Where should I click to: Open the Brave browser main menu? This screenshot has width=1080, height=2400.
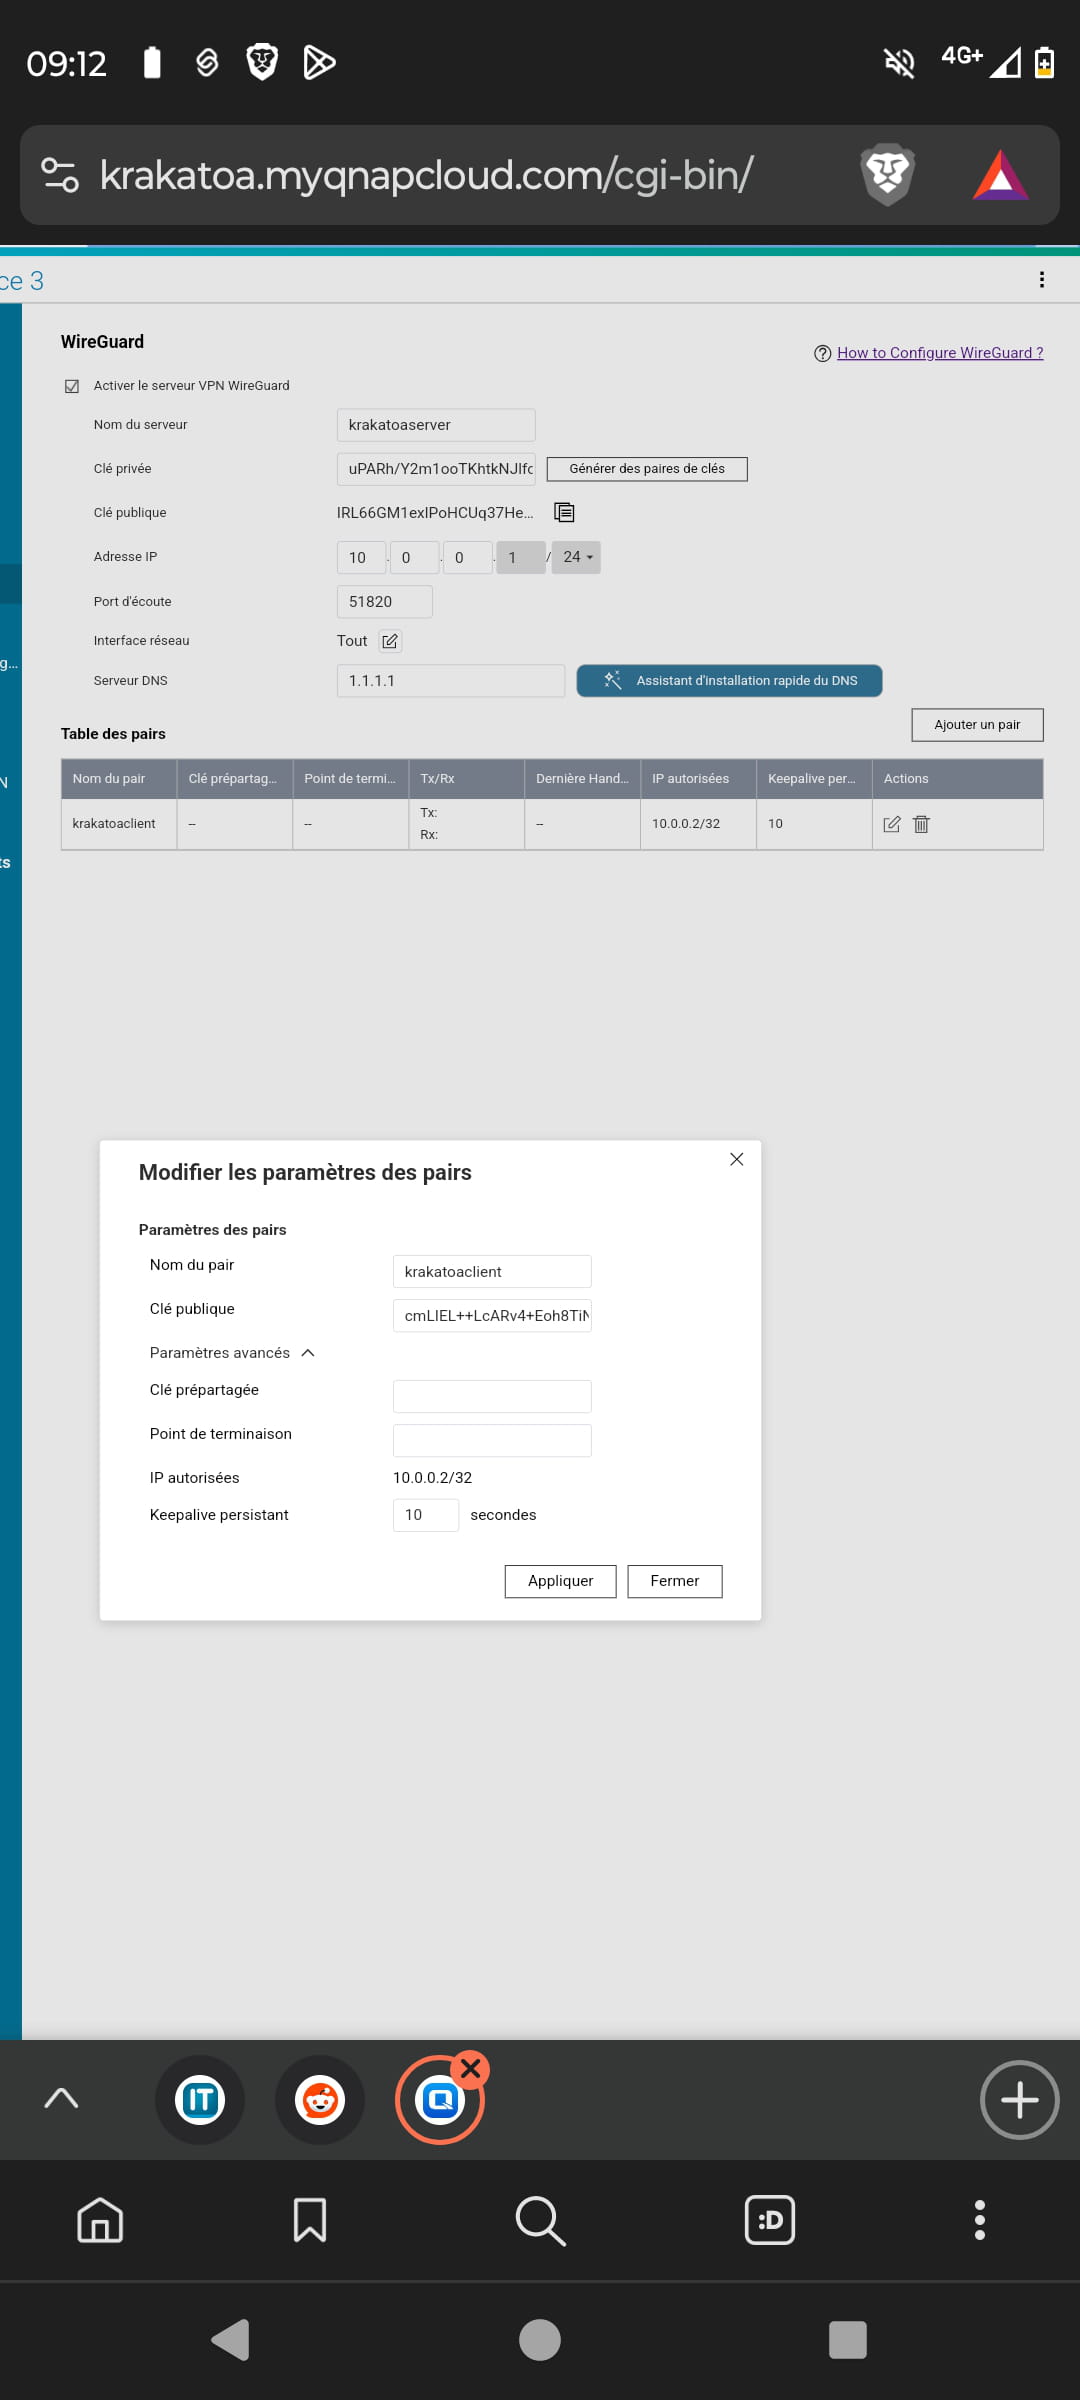tap(980, 2220)
